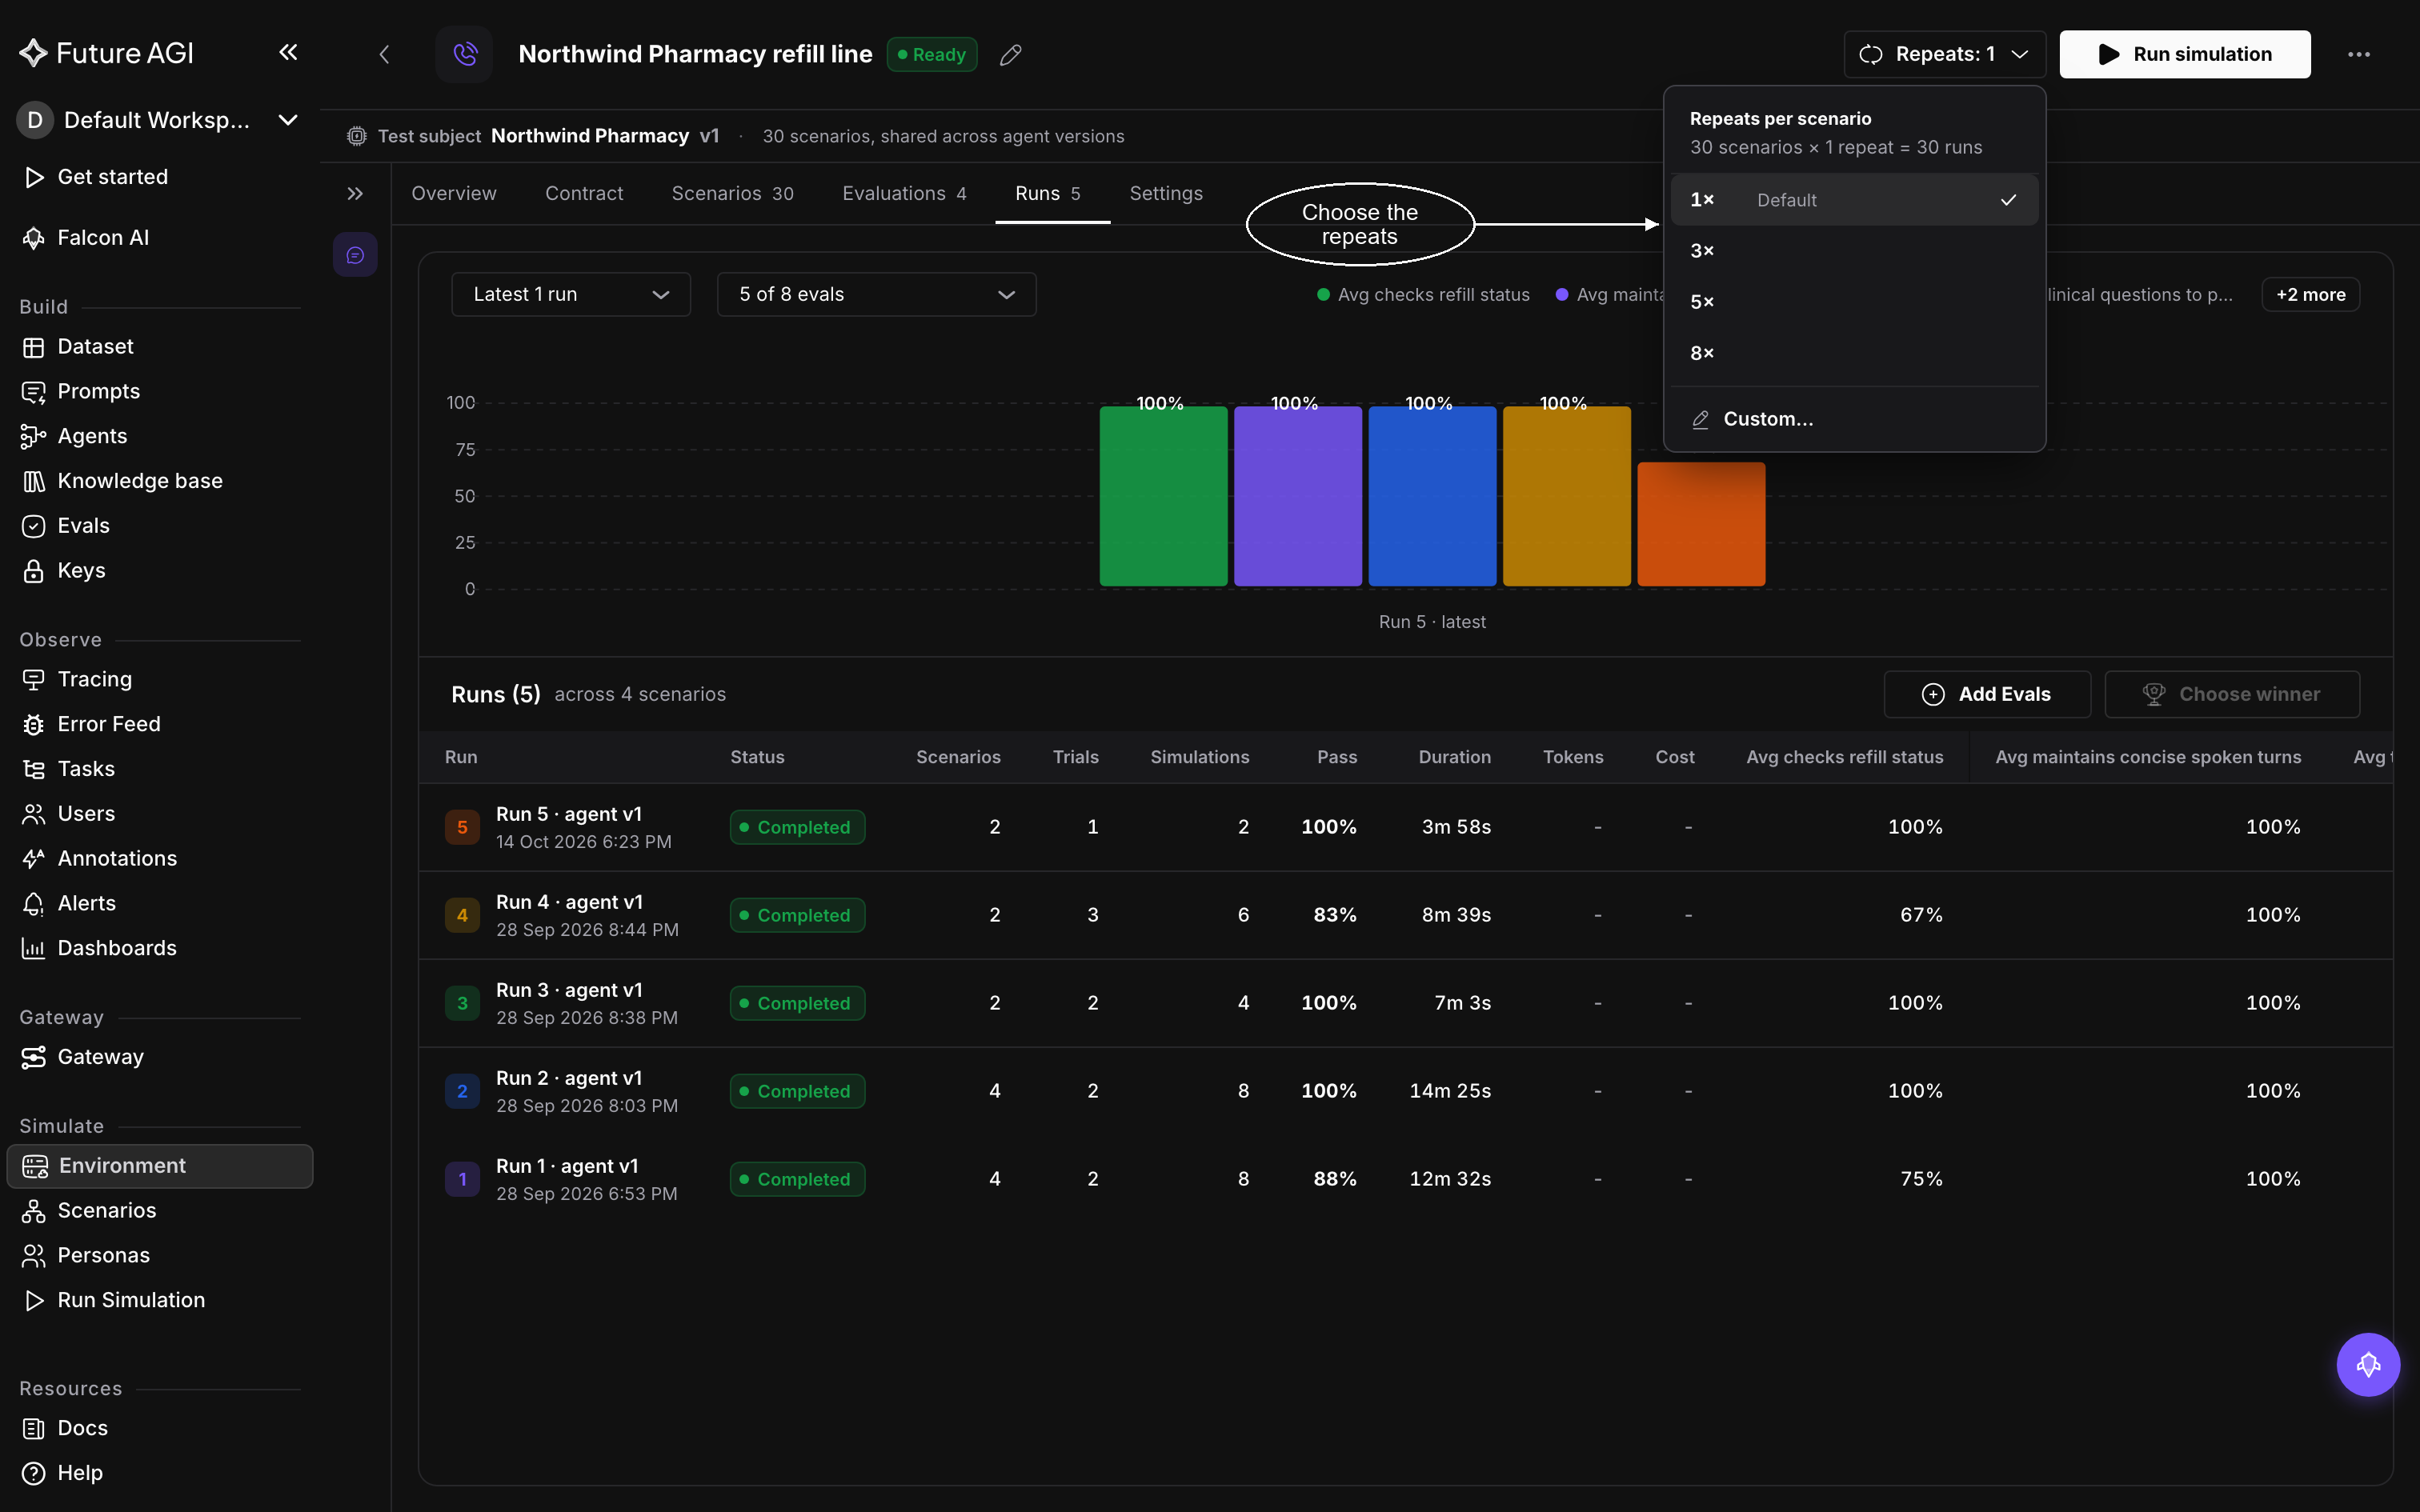Click the orange bar in the chart

(x=1701, y=524)
